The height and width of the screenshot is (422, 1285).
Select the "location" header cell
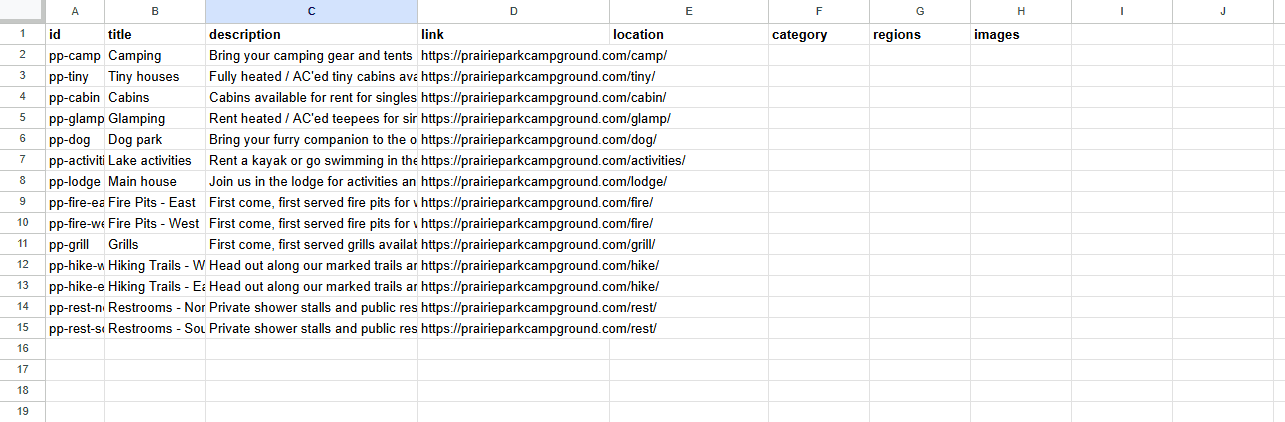point(688,35)
